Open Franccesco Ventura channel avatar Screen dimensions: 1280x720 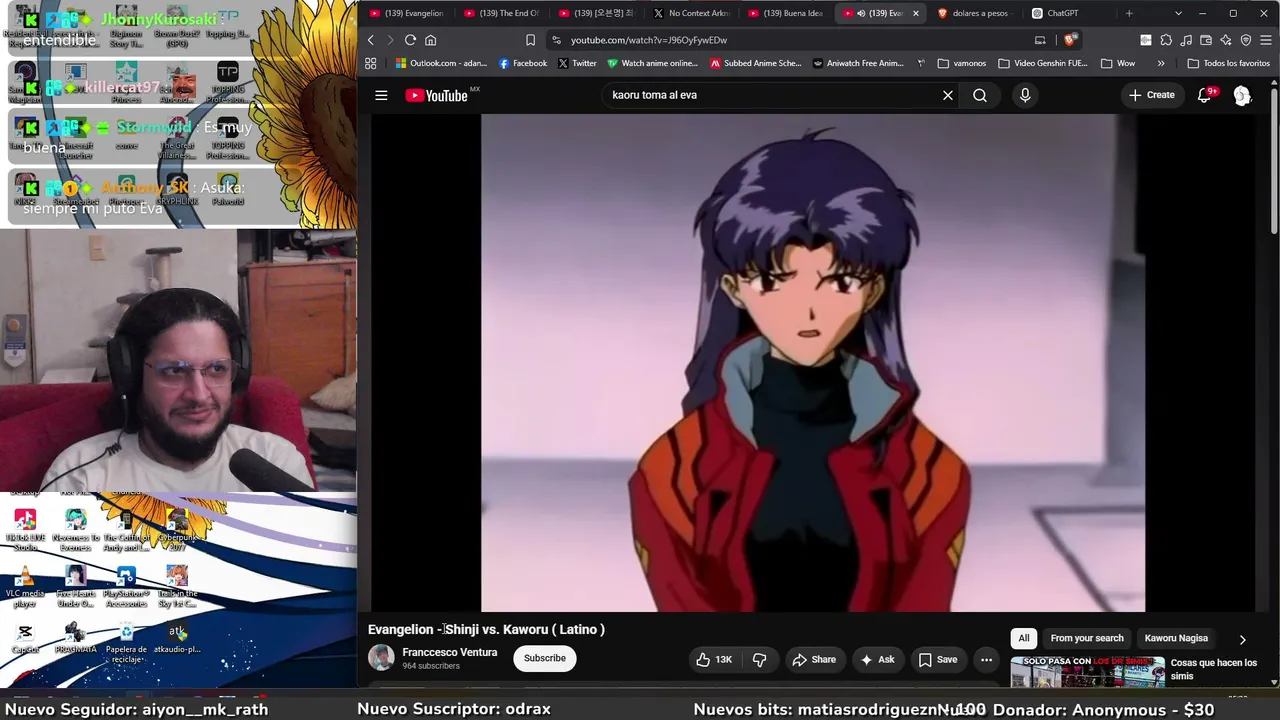click(381, 657)
